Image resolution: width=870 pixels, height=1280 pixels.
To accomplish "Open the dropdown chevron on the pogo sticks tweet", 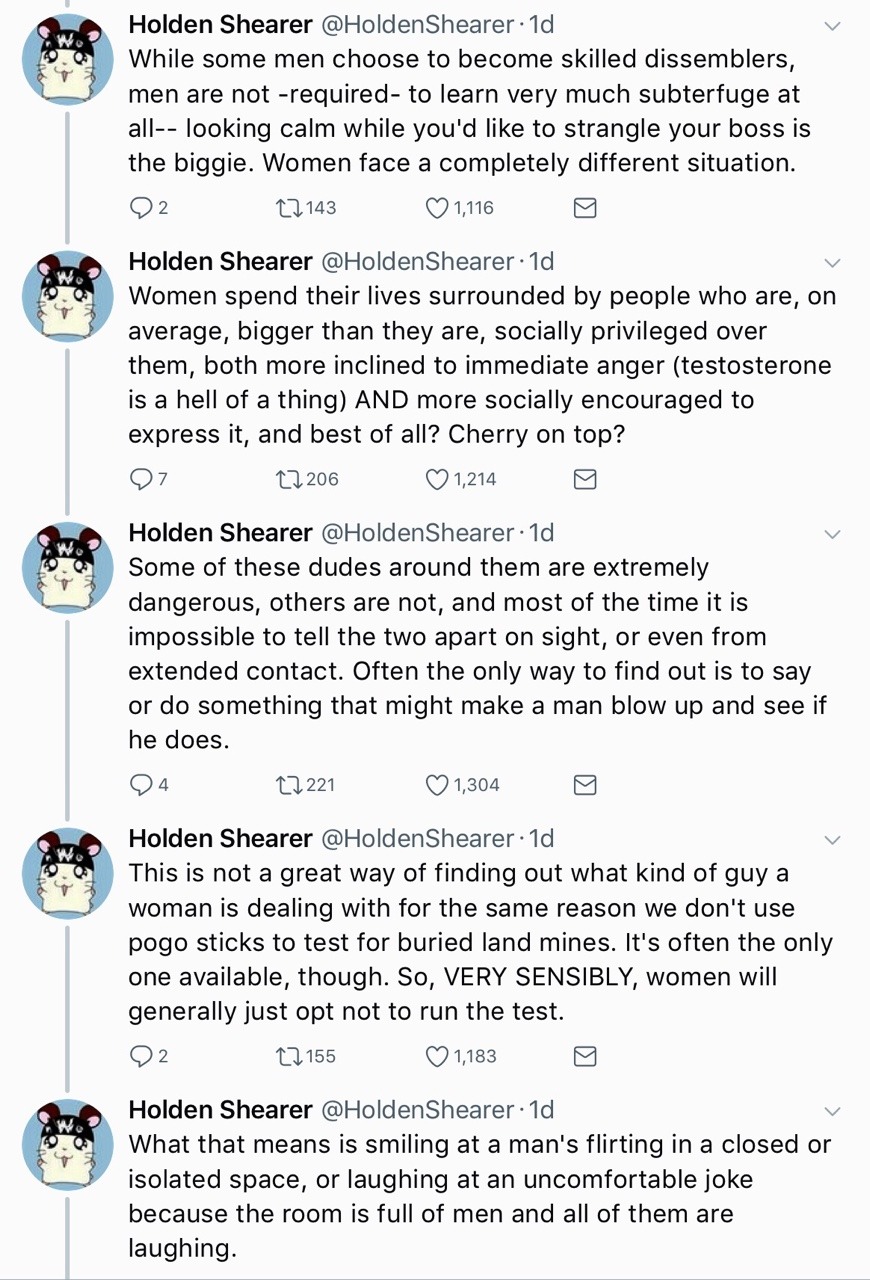I will click(832, 840).
